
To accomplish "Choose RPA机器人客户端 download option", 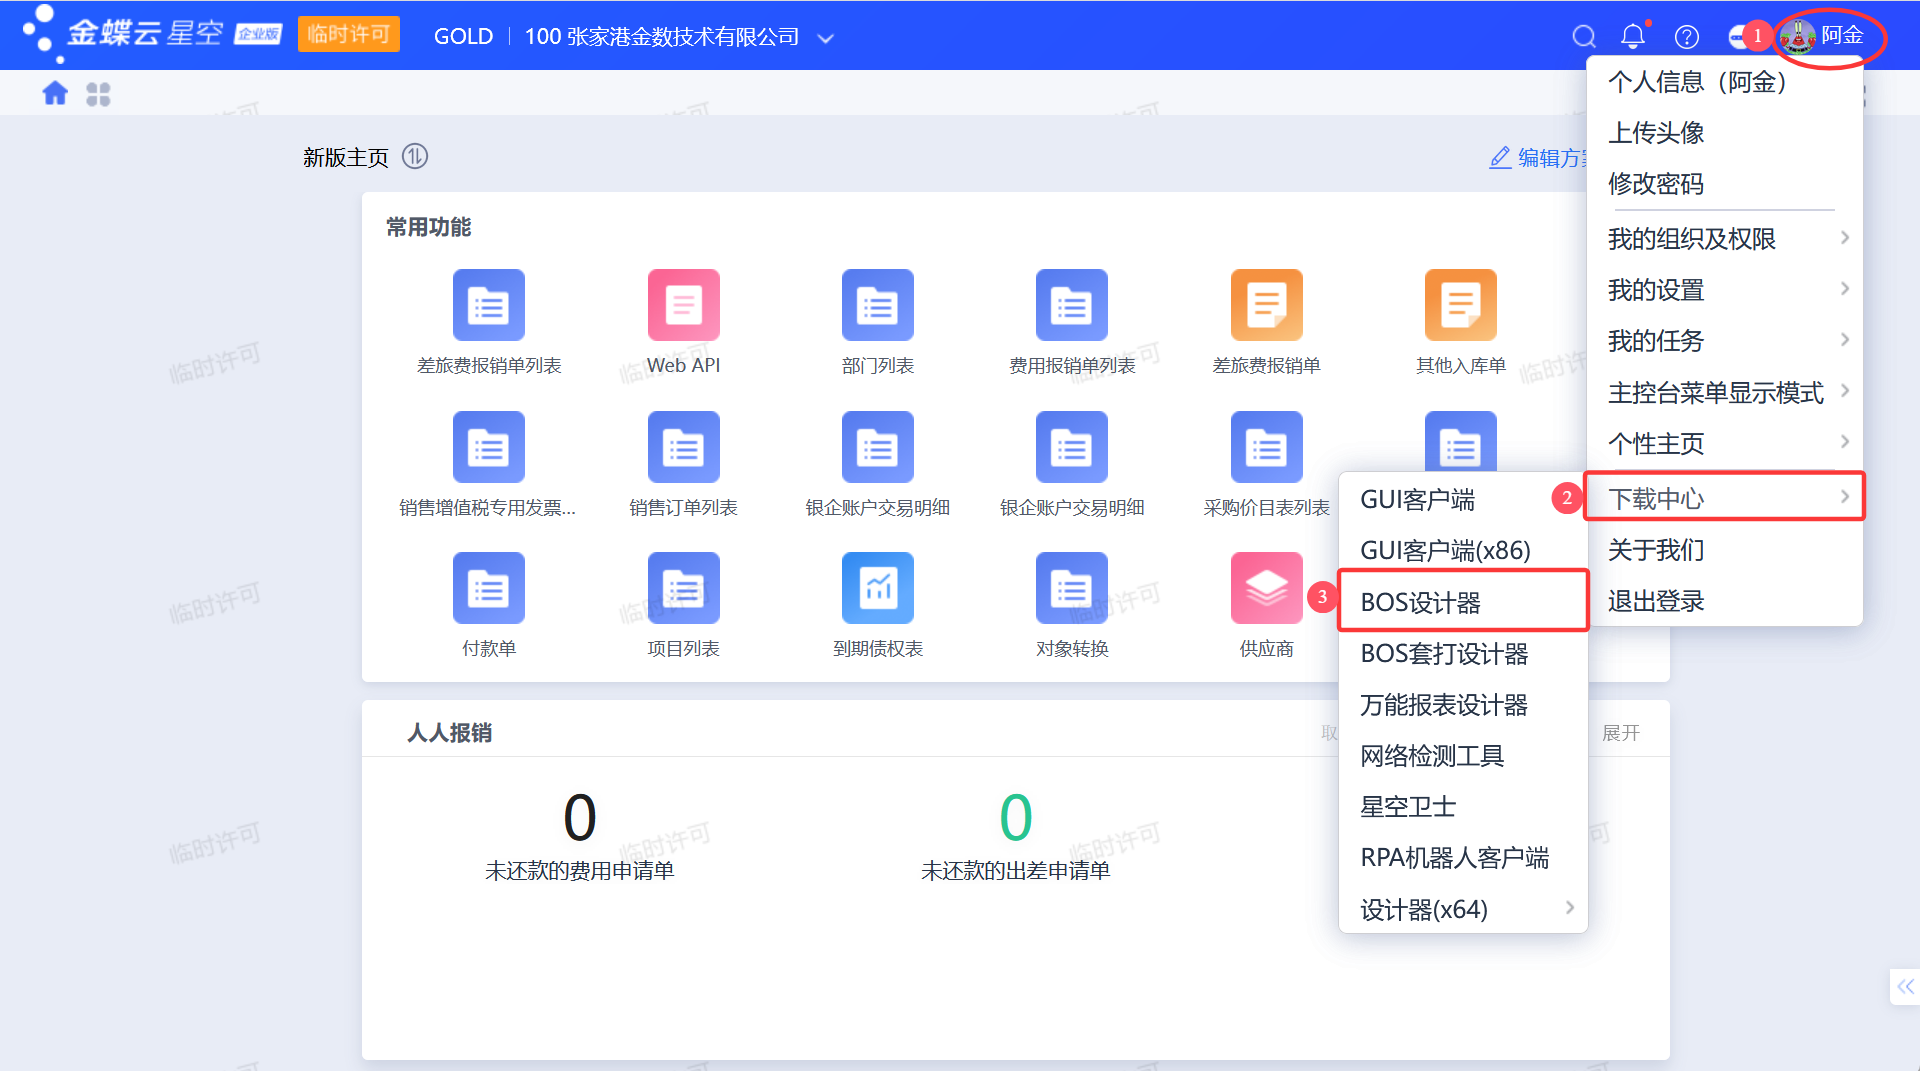I will tap(1463, 858).
